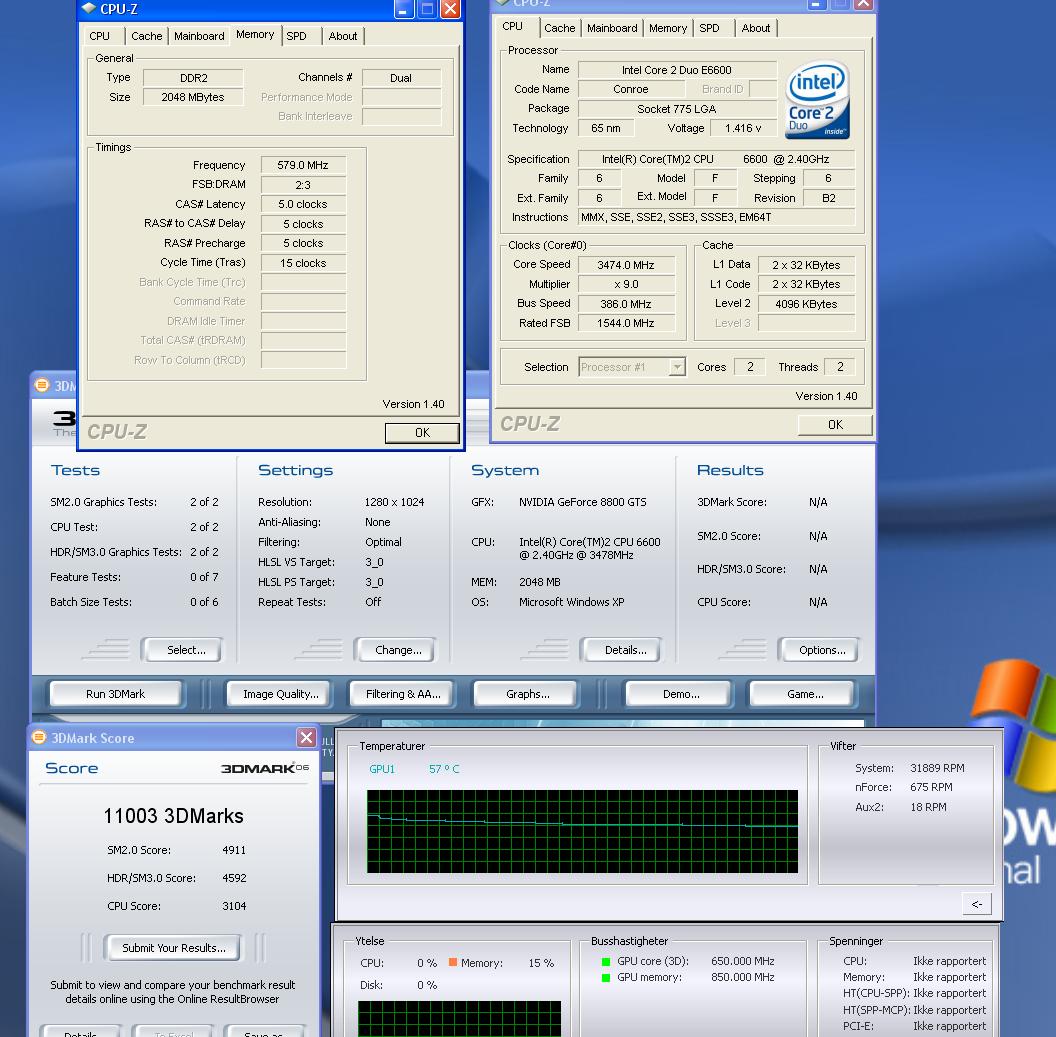Image resolution: width=1056 pixels, height=1037 pixels.
Task: Click the Resolution 1280 x 1024 value
Action: click(394, 502)
